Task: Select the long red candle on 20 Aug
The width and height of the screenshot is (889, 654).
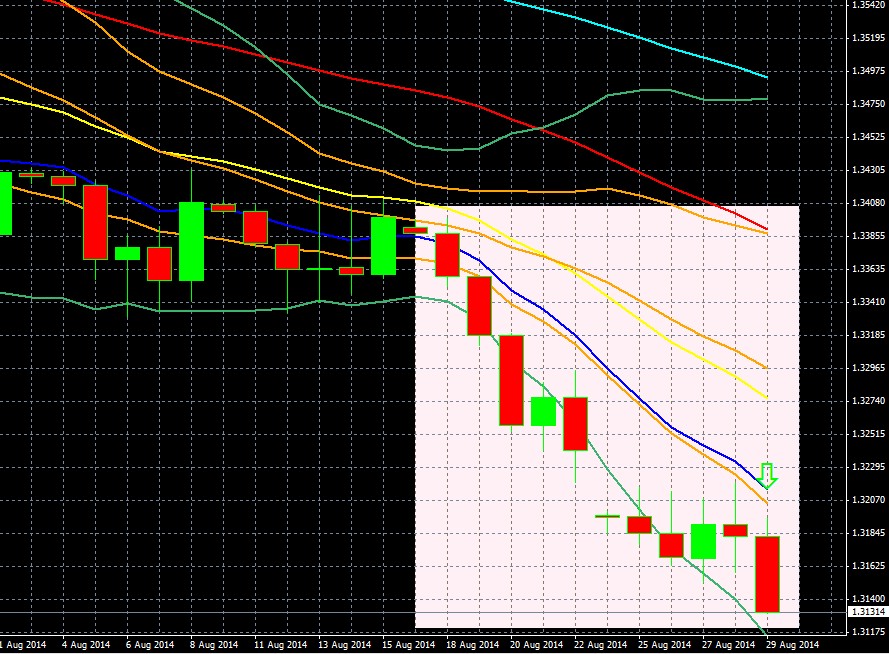Action: [x=511, y=380]
